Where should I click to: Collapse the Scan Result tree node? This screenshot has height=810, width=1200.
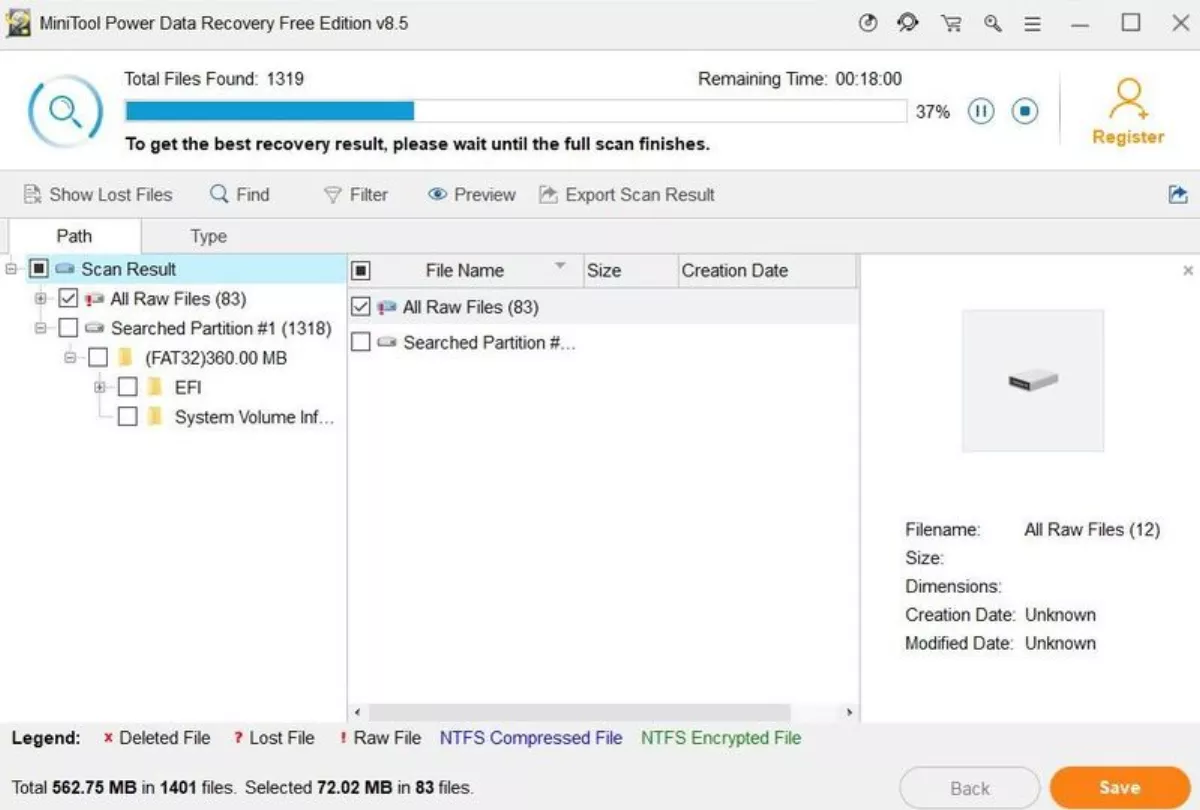click(11, 269)
